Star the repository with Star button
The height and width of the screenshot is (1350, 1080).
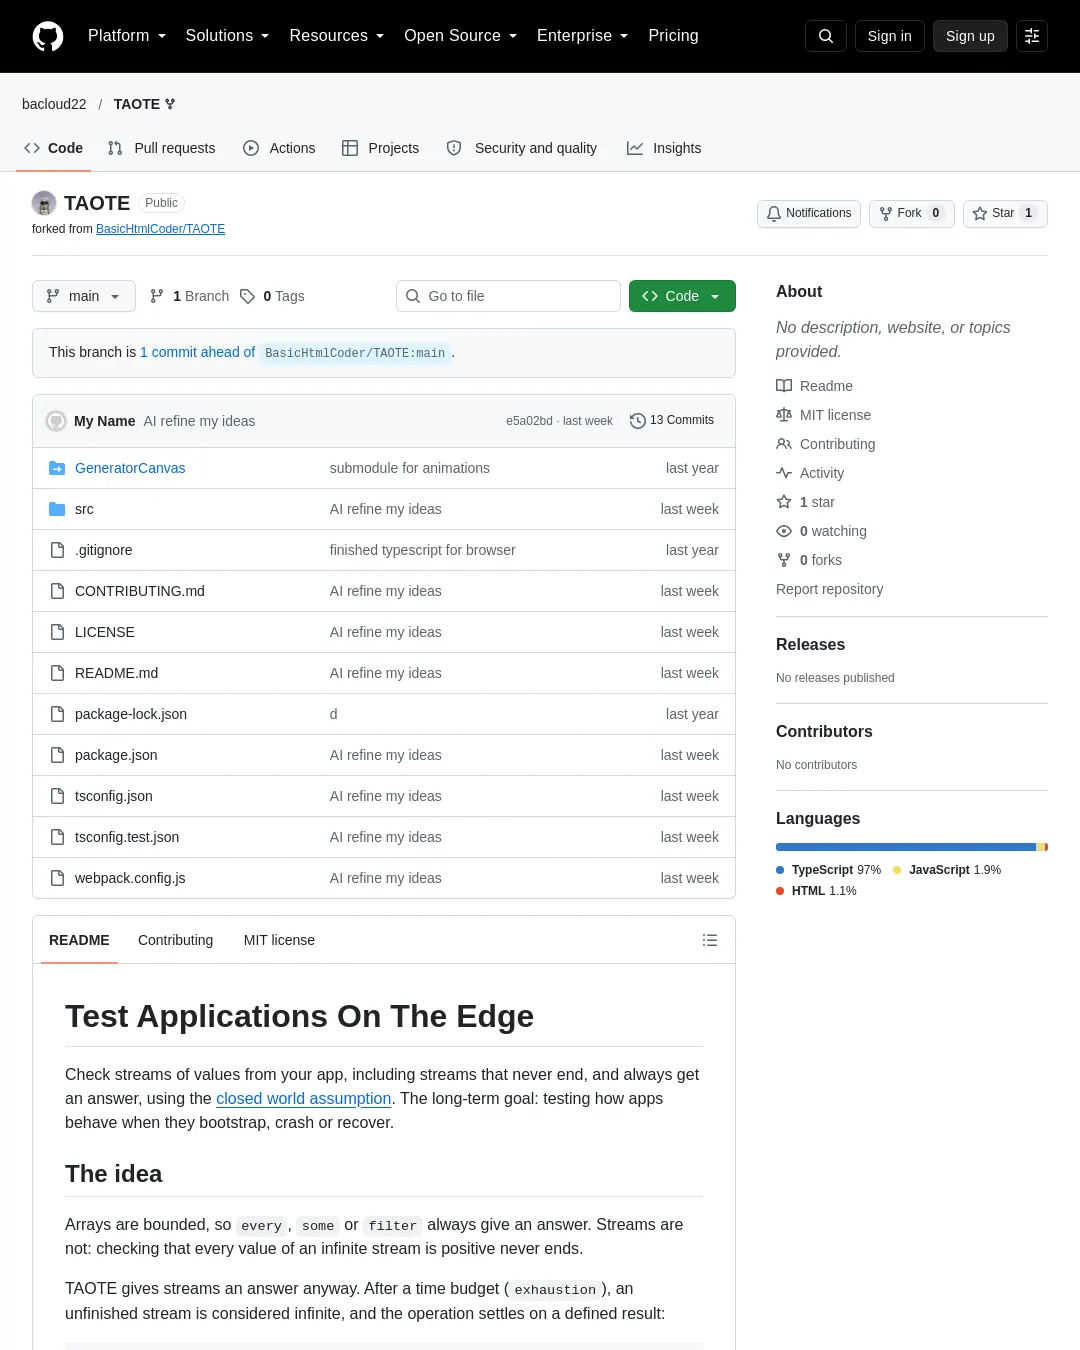tap(1005, 213)
